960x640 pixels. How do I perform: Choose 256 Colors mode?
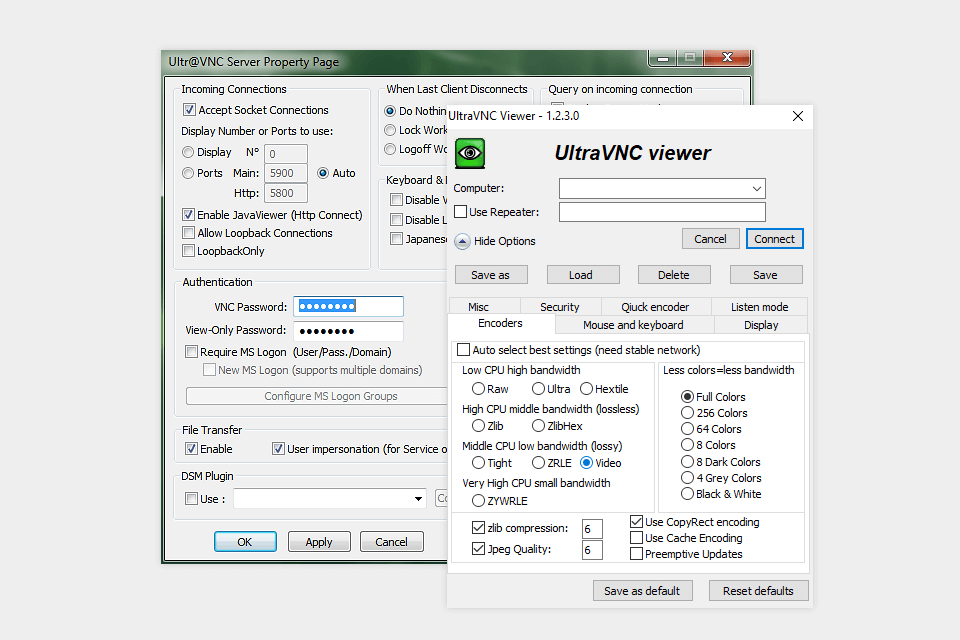click(690, 412)
